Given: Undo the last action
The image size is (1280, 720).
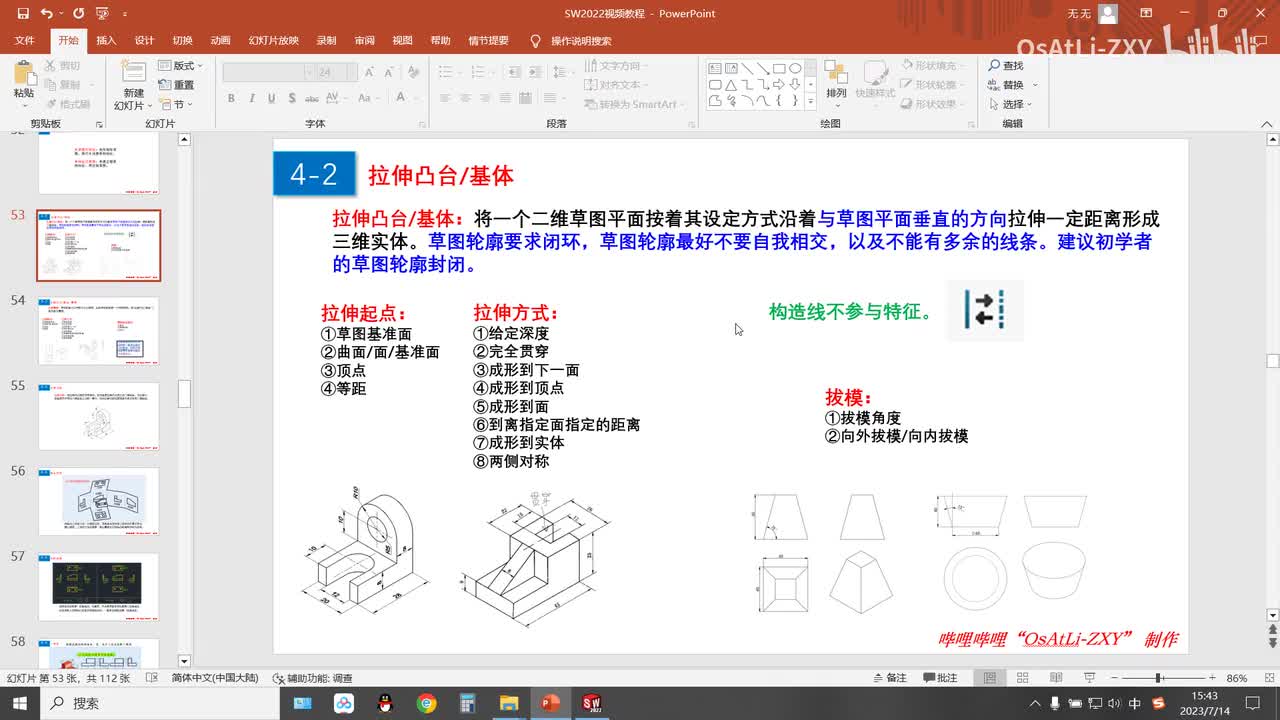Looking at the screenshot, I should coord(46,14).
